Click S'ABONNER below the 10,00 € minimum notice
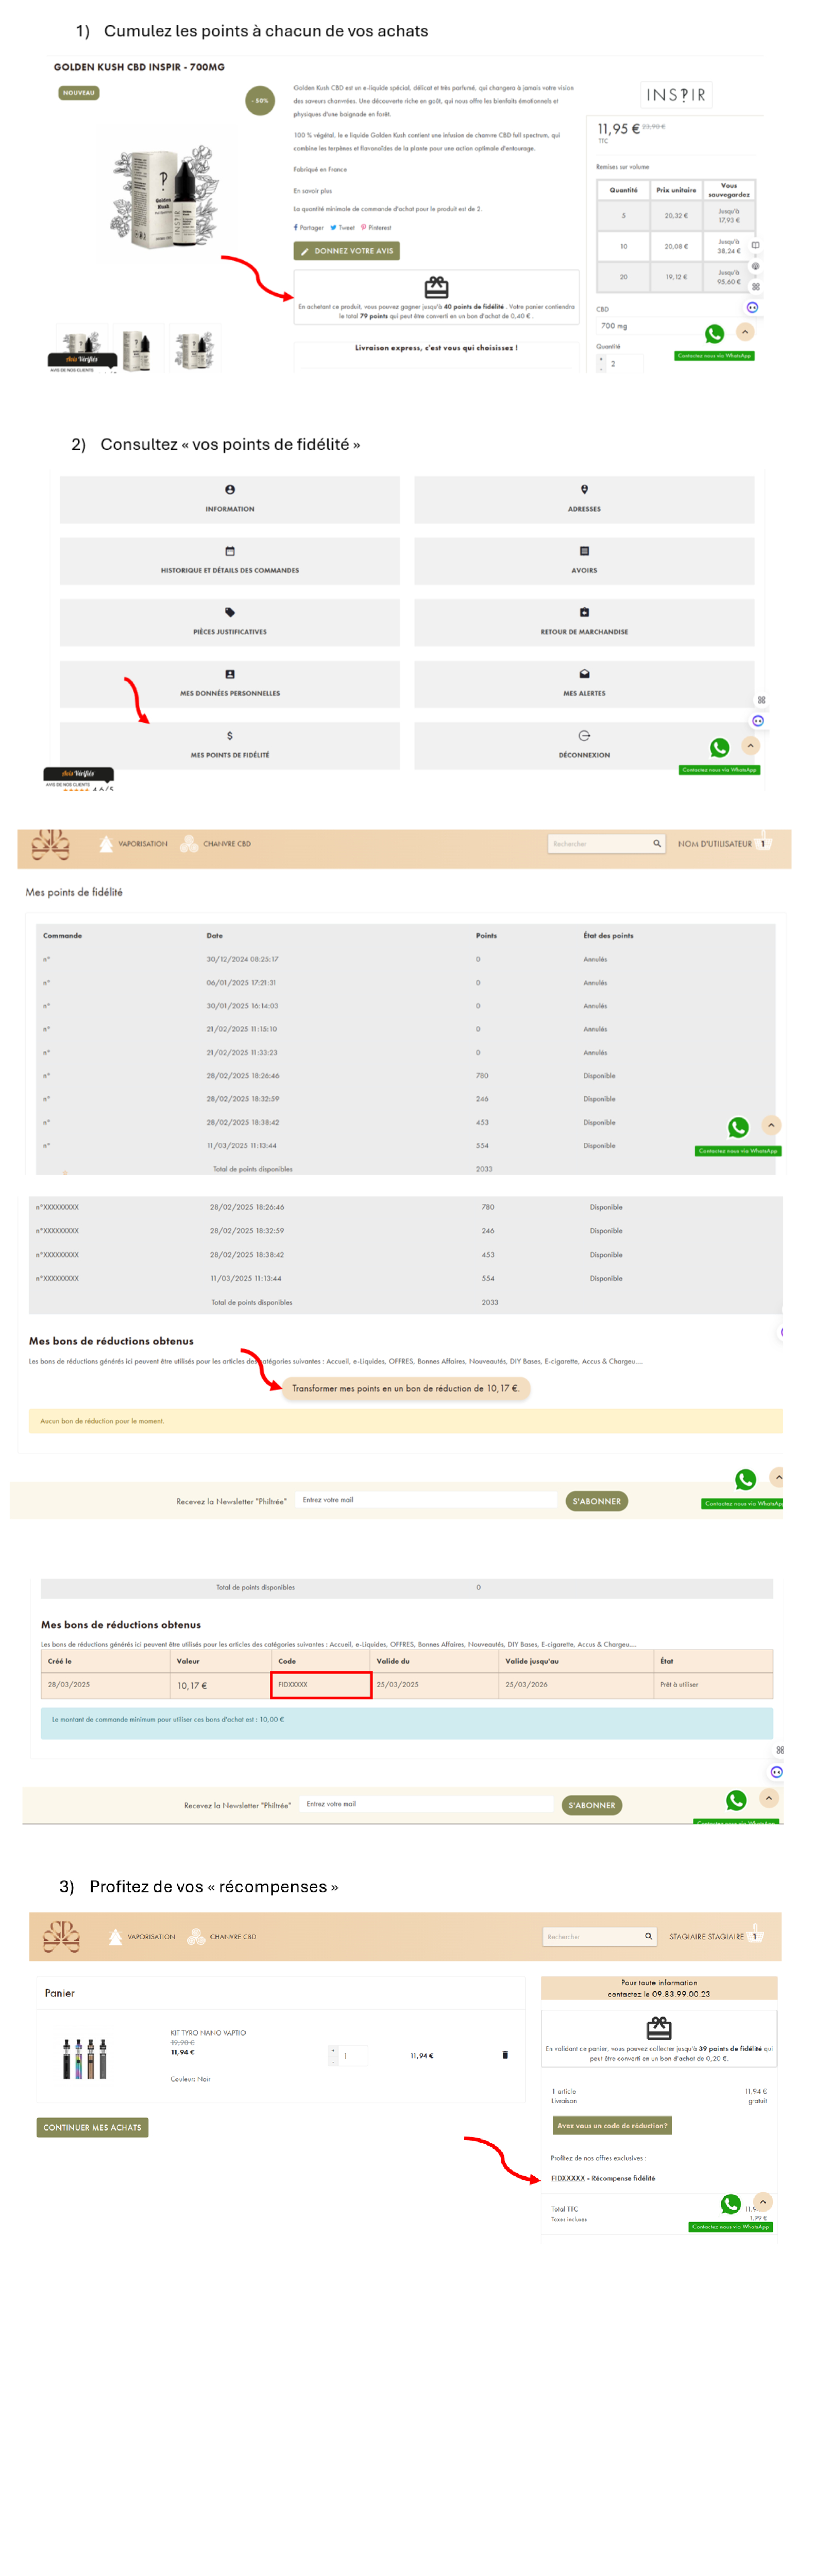The height and width of the screenshot is (2576, 813). pyautogui.click(x=592, y=1805)
